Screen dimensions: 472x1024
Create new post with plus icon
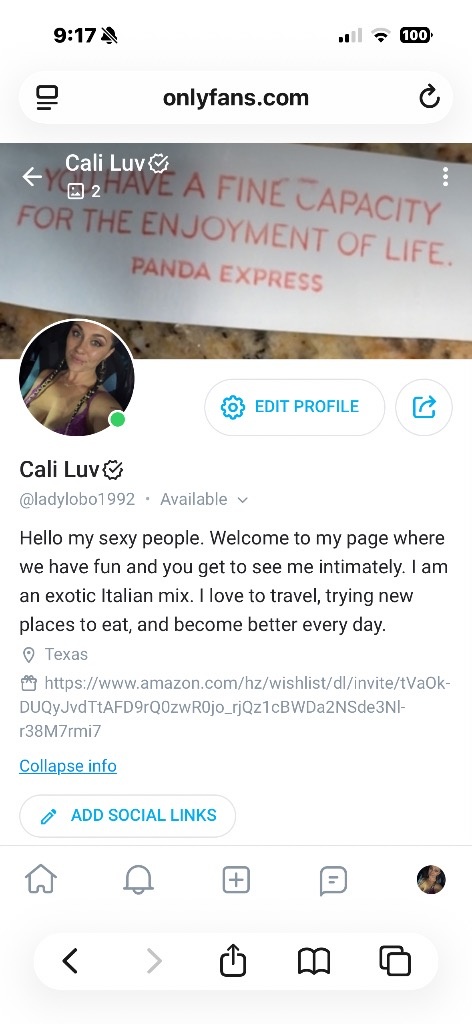[x=236, y=880]
